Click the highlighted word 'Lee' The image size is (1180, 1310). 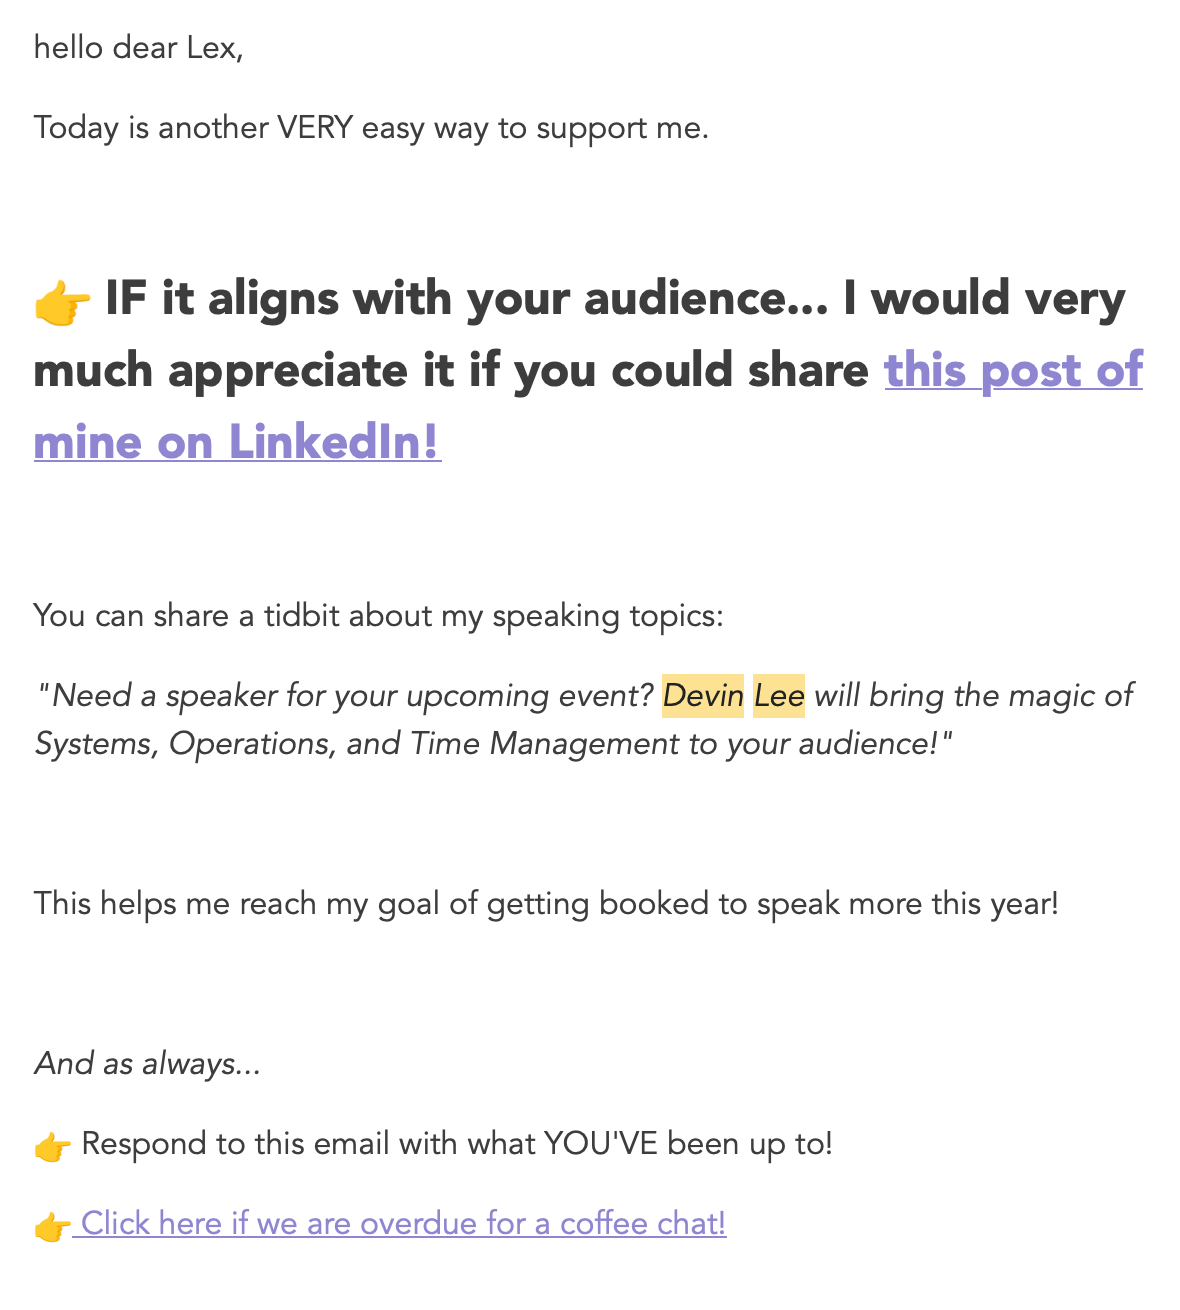tap(779, 695)
